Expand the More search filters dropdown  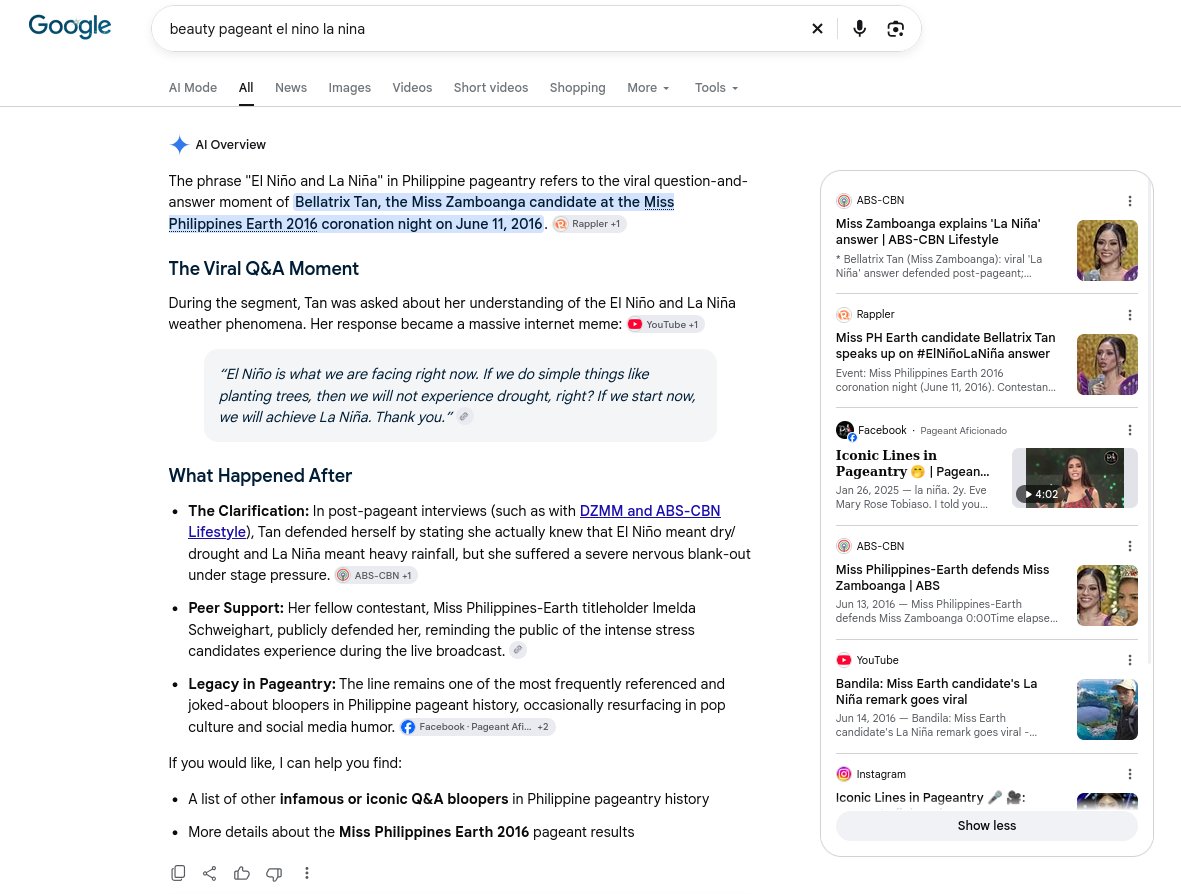pyautogui.click(x=648, y=87)
